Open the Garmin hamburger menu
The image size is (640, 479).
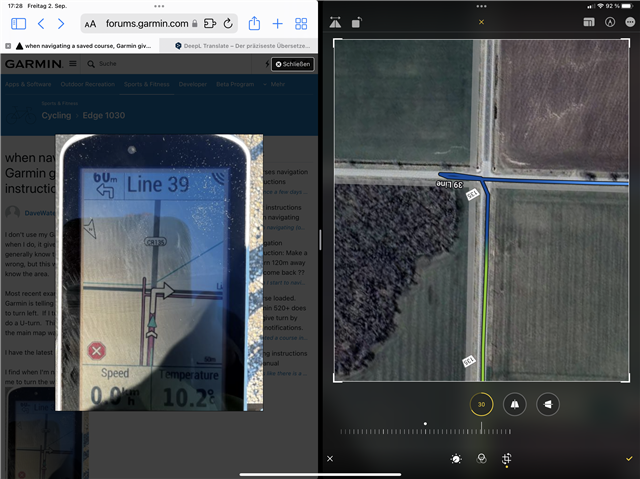[x=73, y=64]
